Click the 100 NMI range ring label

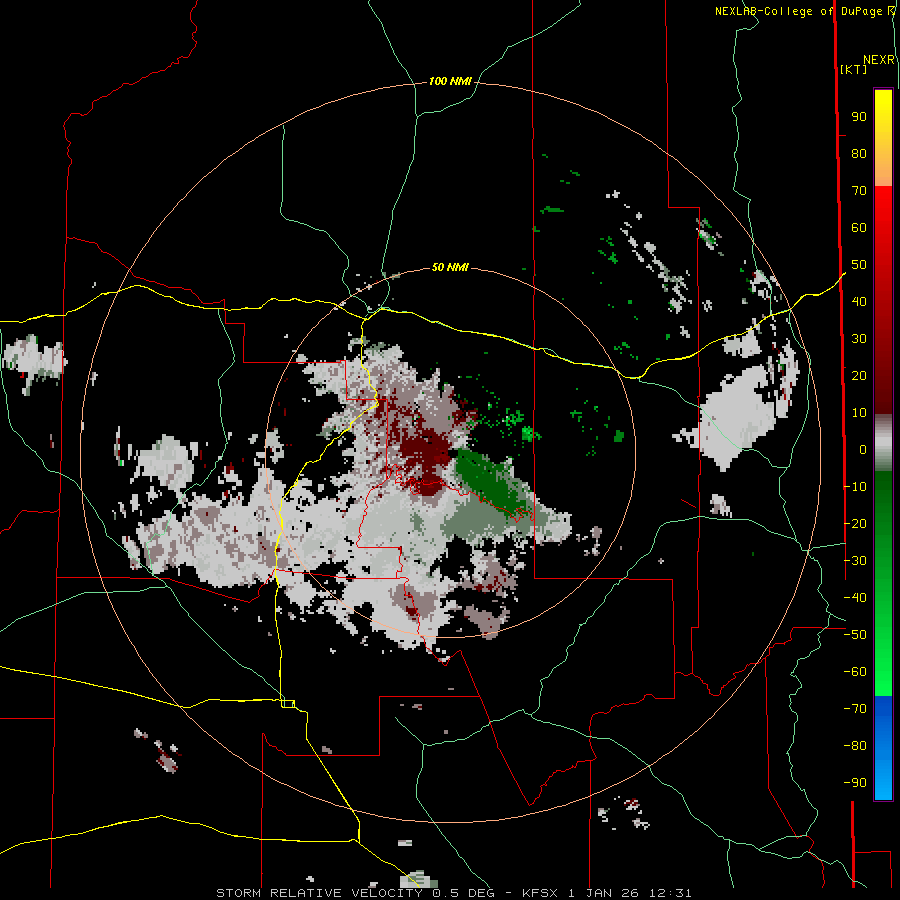pyautogui.click(x=450, y=82)
